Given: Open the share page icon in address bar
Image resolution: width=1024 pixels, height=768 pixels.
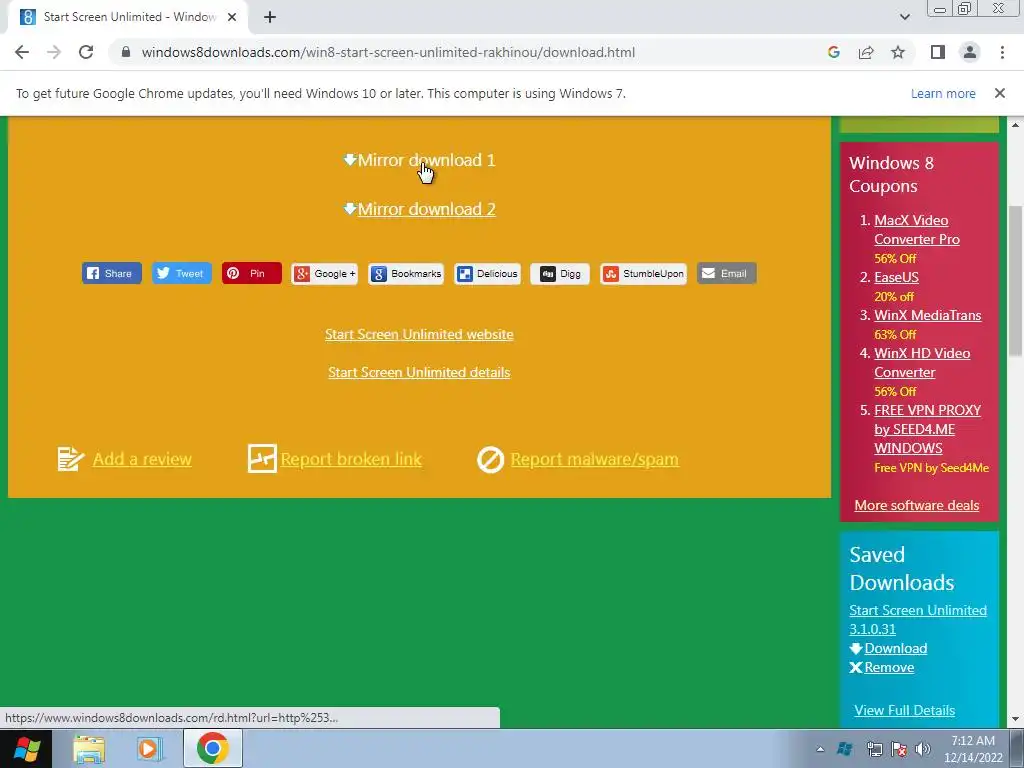Looking at the screenshot, I should [x=866, y=52].
